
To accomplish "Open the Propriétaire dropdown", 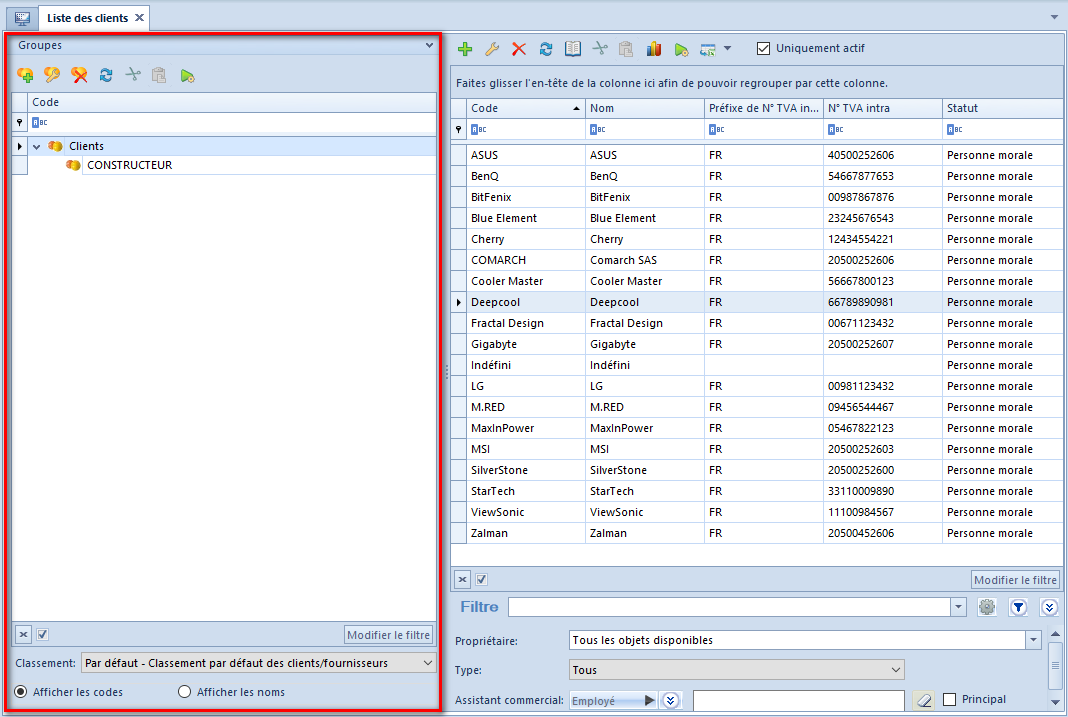I will (x=1033, y=640).
